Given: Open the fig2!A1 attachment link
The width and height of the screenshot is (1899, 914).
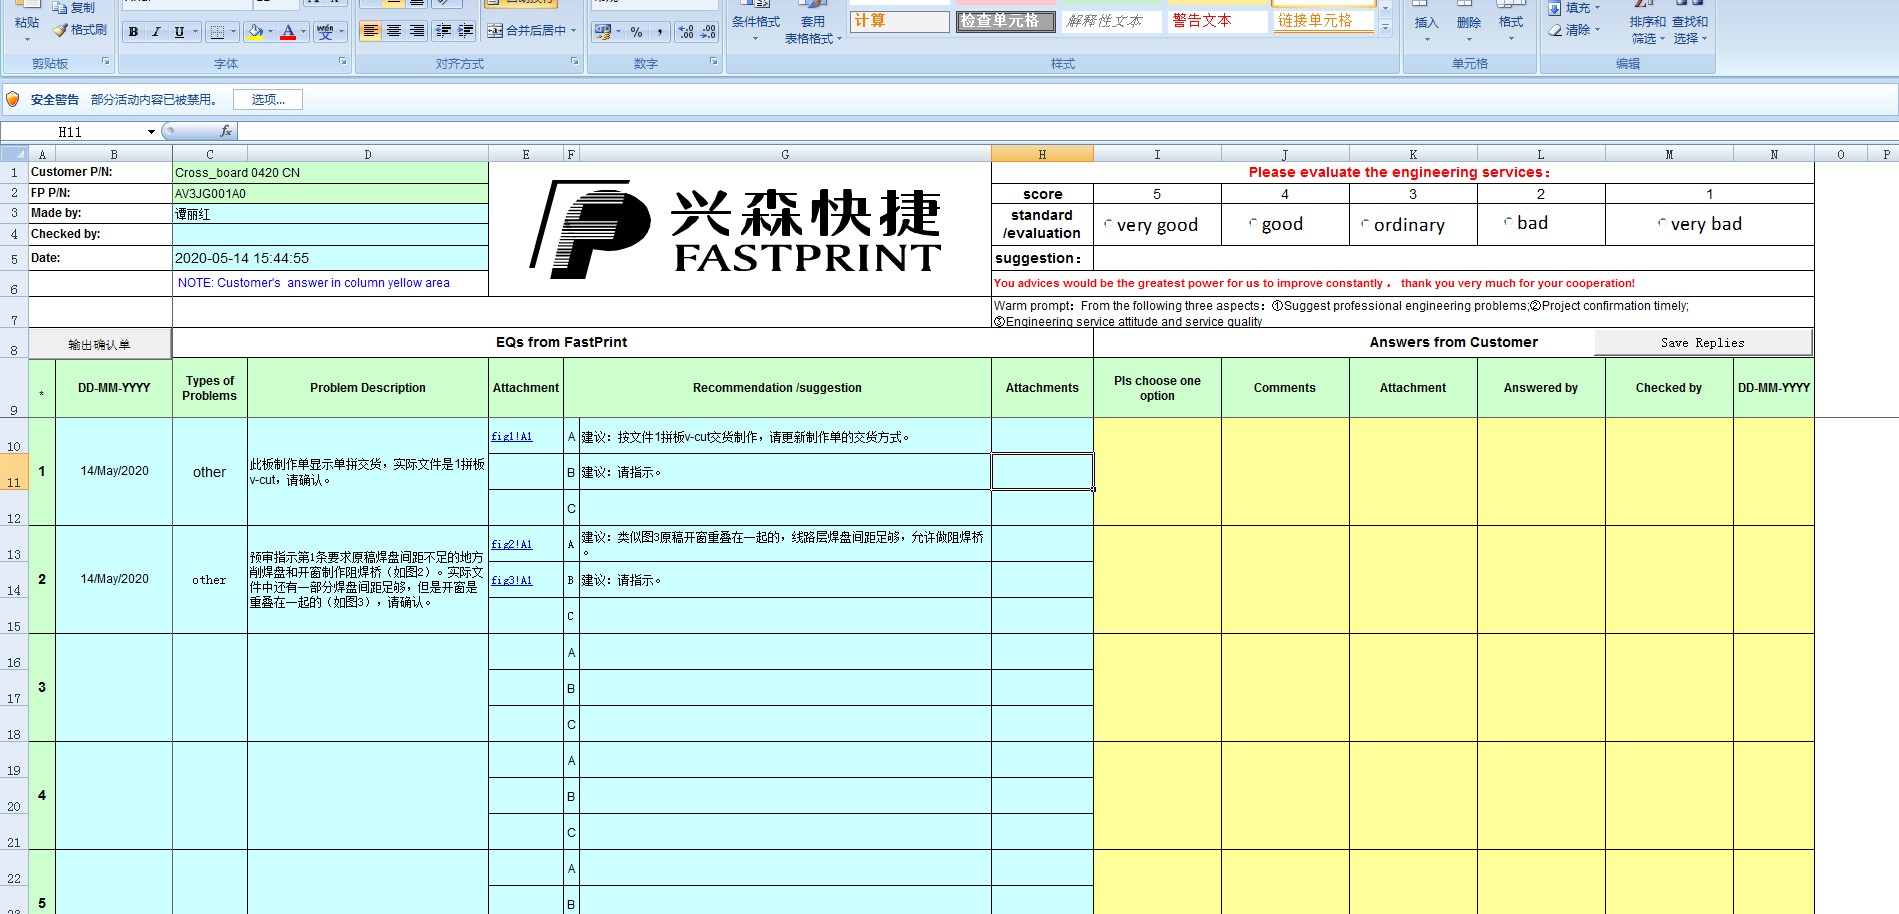Looking at the screenshot, I should tap(511, 544).
